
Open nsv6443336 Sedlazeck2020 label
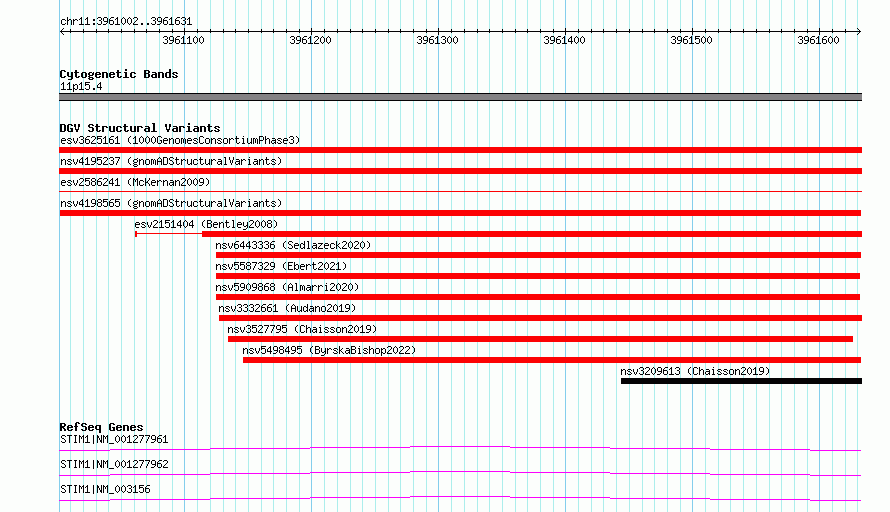coord(293,245)
